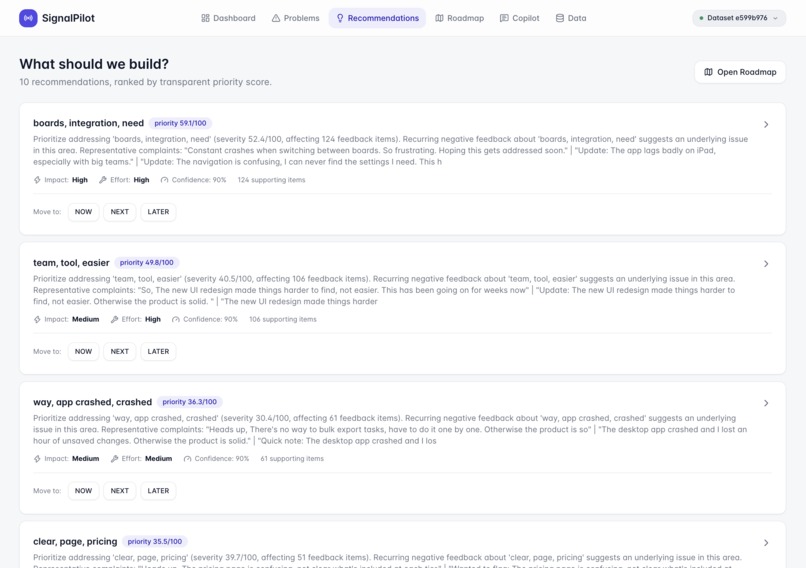This screenshot has width=806, height=568.
Task: Open the Dataset e599b976 dropdown
Action: point(739,18)
